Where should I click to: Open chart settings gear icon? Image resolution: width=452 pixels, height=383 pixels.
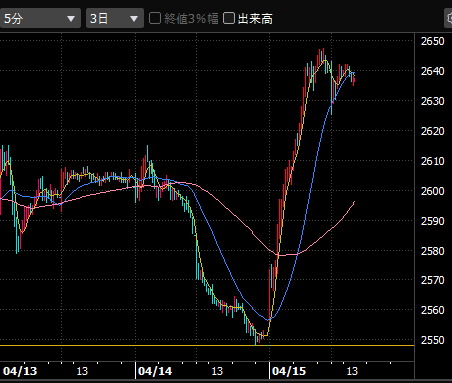[449, 18]
